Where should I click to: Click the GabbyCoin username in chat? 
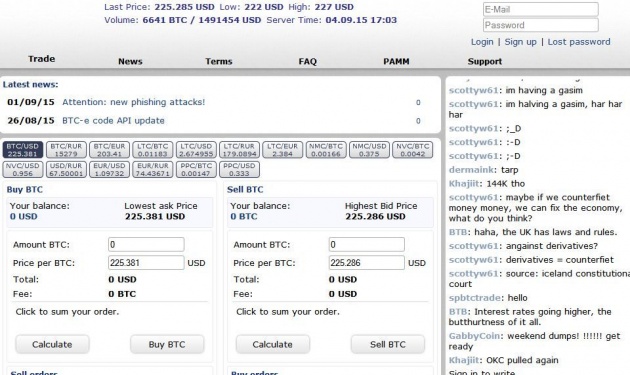click(x=475, y=336)
